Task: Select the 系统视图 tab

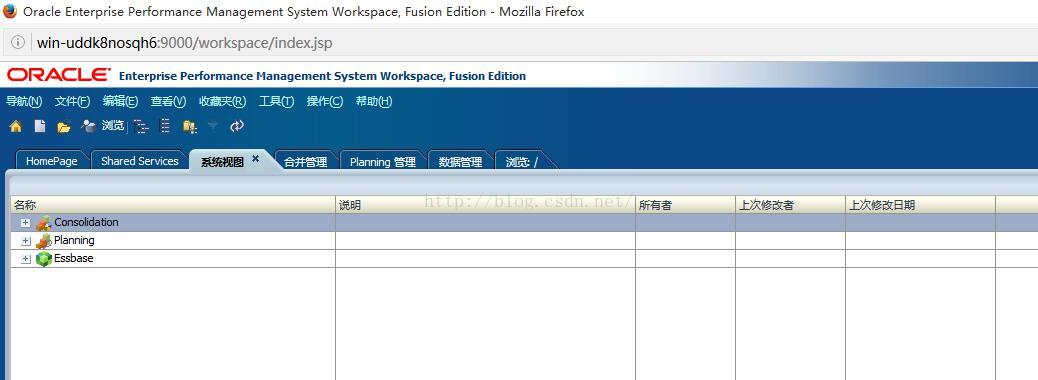Action: [x=222, y=162]
